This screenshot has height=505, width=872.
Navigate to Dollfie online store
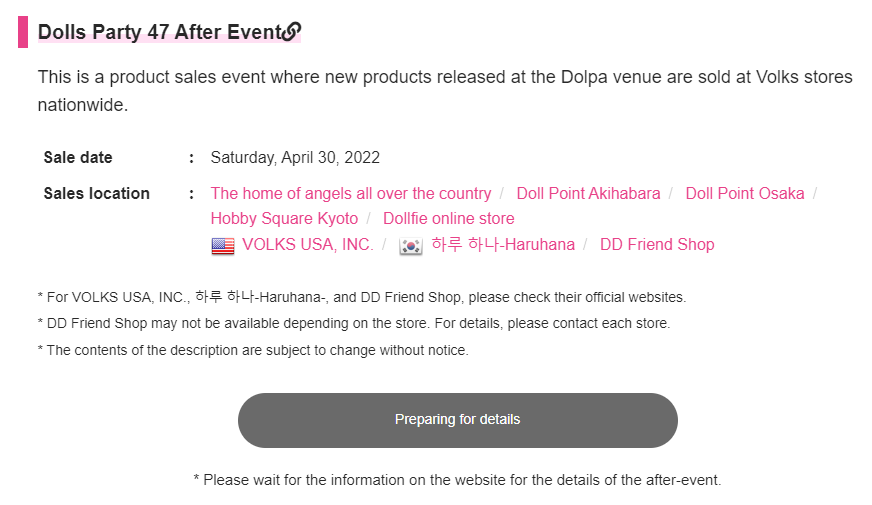coord(448,218)
